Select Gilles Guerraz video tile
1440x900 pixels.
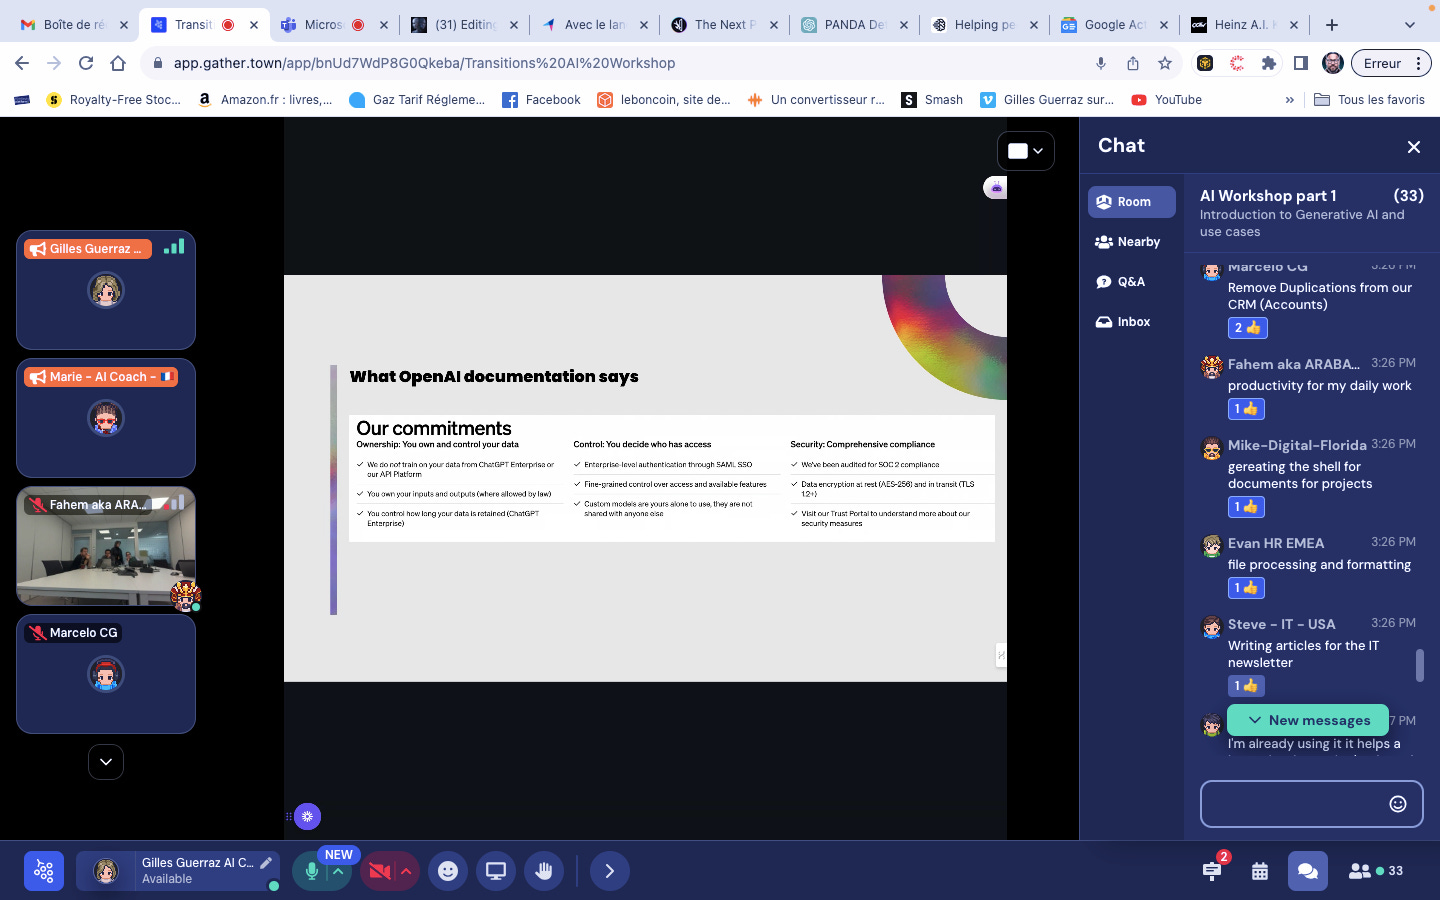[x=106, y=290]
